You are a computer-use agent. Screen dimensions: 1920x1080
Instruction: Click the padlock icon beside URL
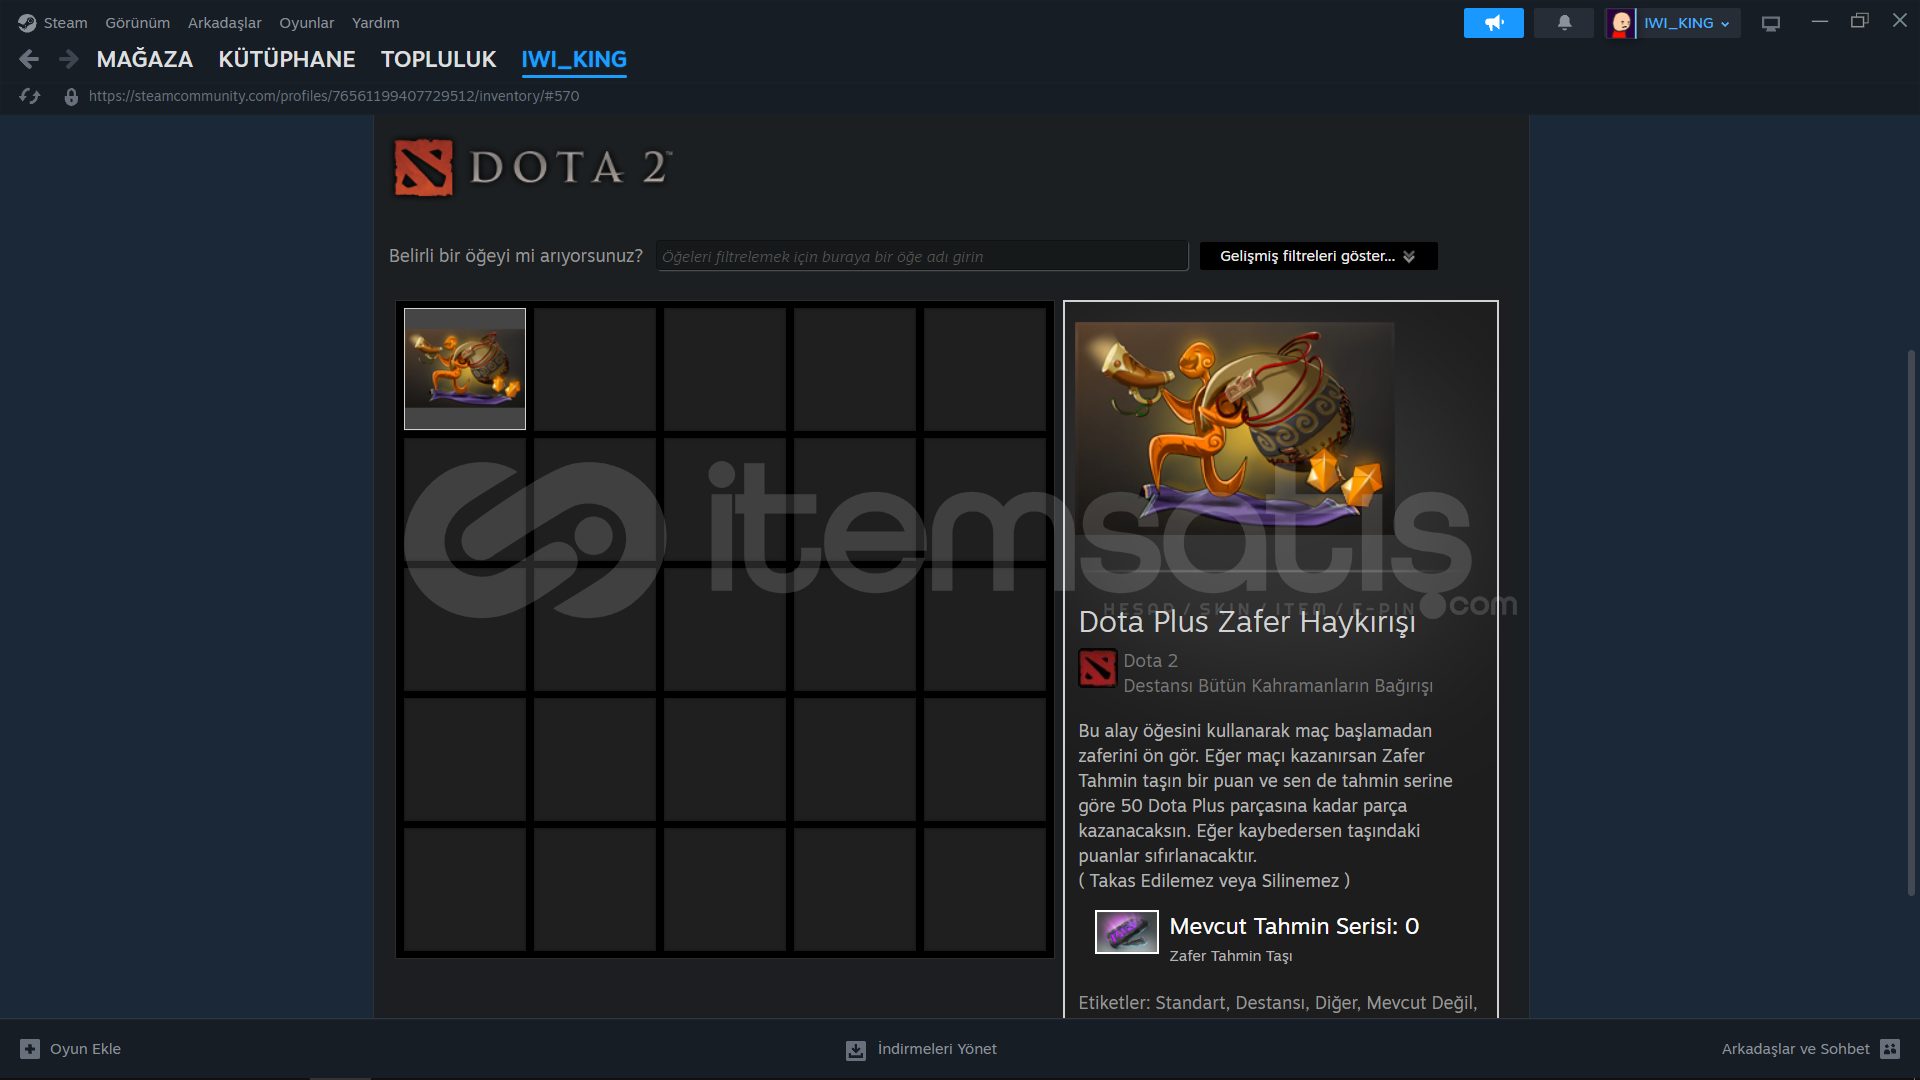coord(71,97)
